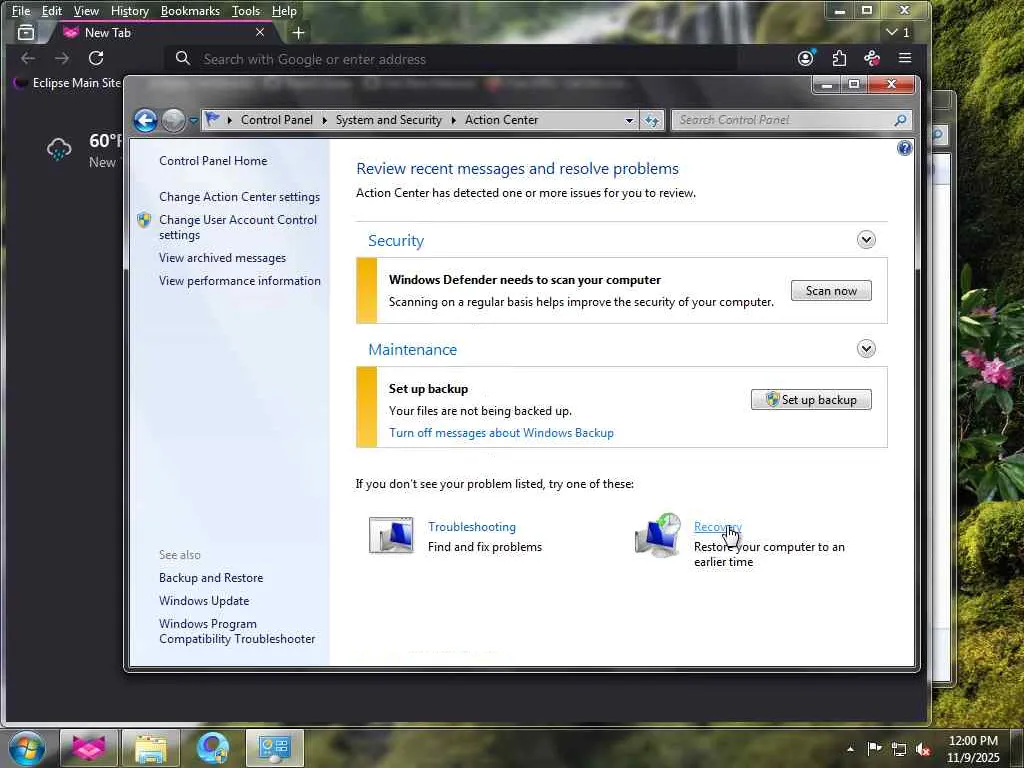Collapse the Security section chevron
Viewport: 1024px width, 768px height.
pyautogui.click(x=866, y=240)
